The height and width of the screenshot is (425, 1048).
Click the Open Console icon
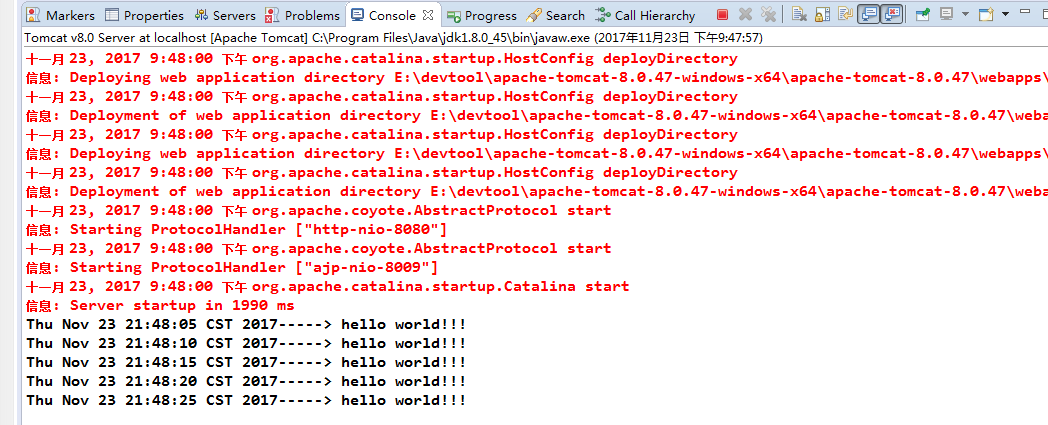[x=987, y=14]
